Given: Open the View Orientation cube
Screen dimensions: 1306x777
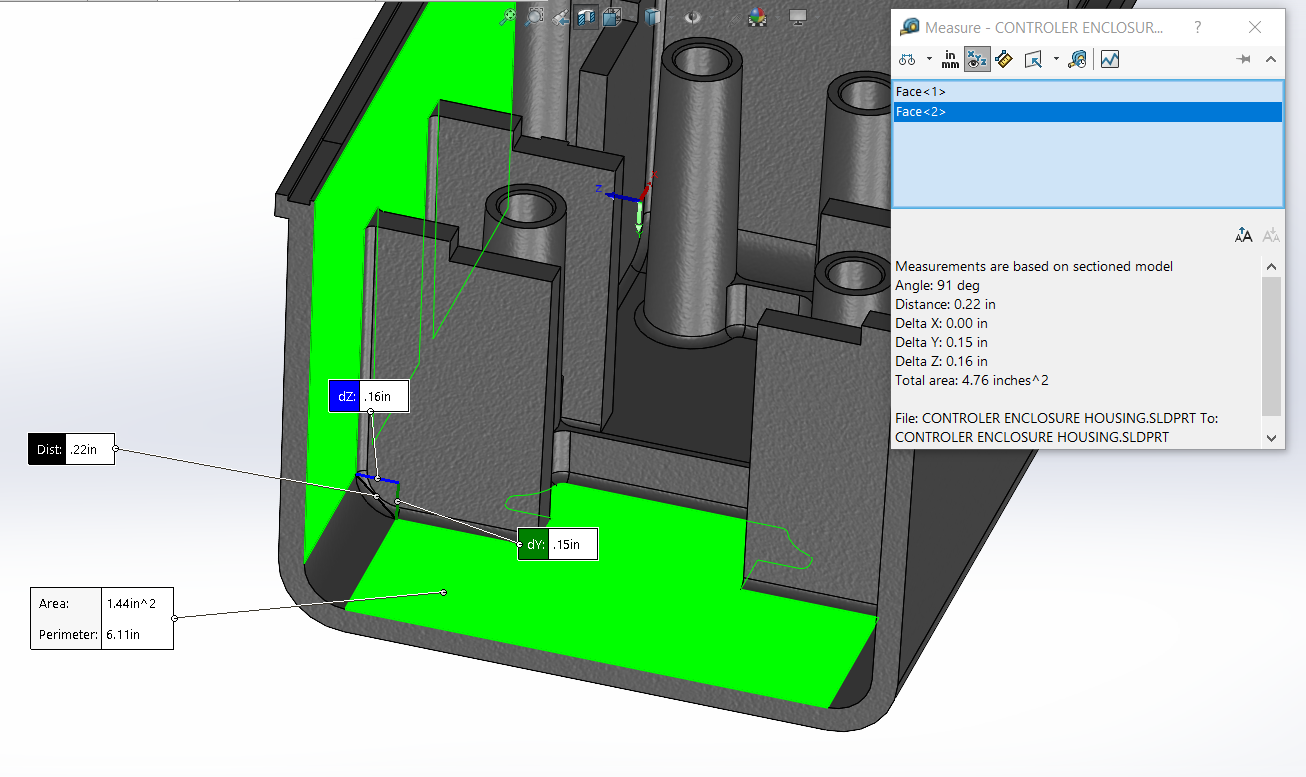Looking at the screenshot, I should (613, 17).
